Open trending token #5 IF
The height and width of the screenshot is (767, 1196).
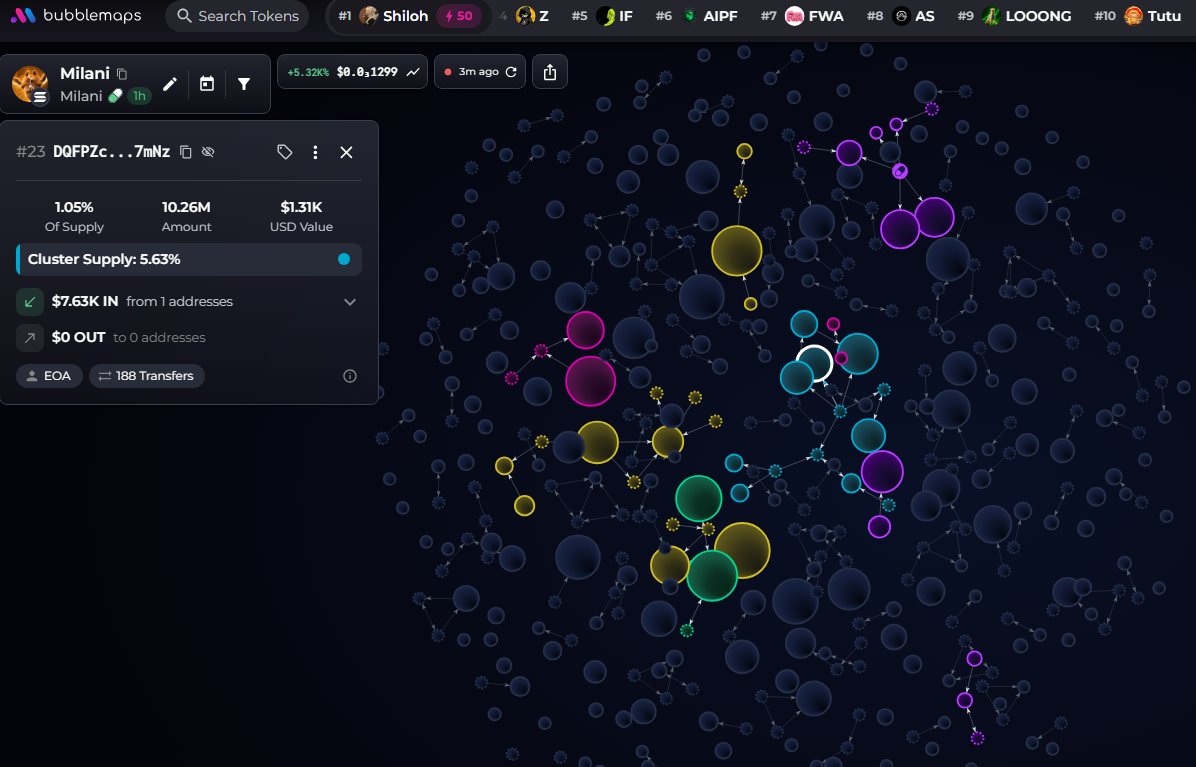(602, 16)
